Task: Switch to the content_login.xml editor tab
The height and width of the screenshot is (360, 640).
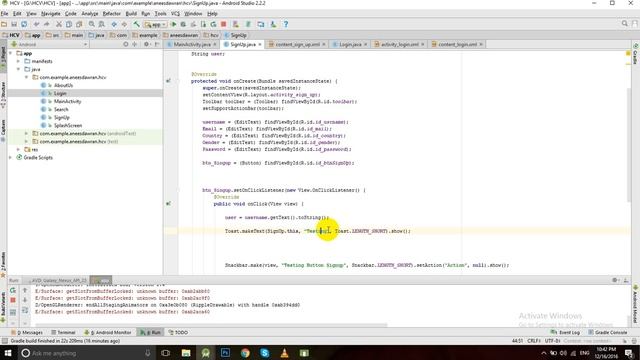Action: [457, 44]
